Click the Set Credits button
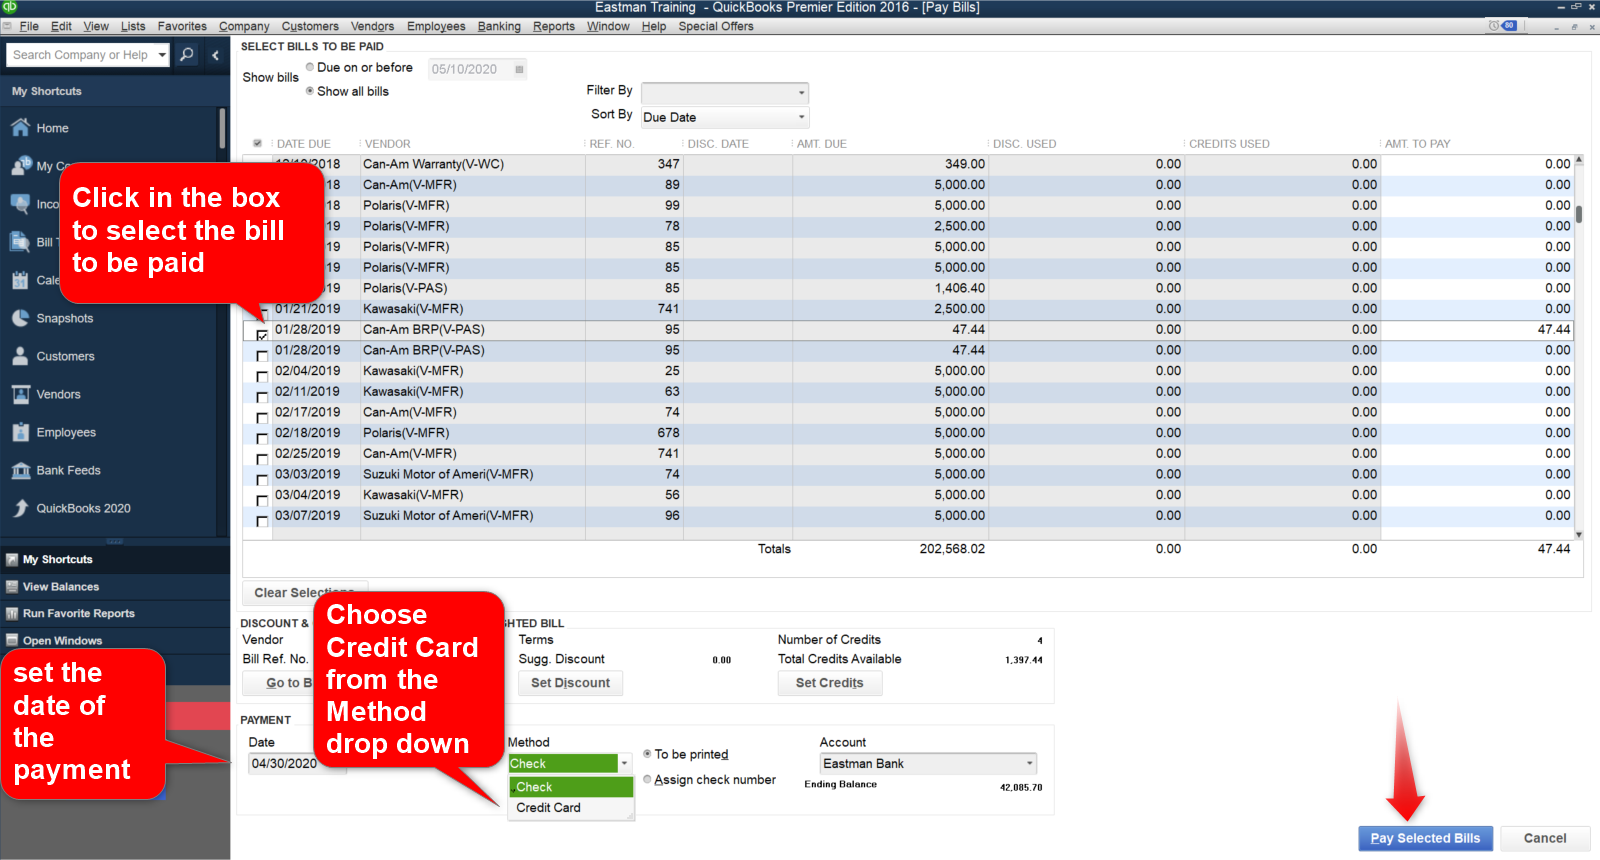 830,683
